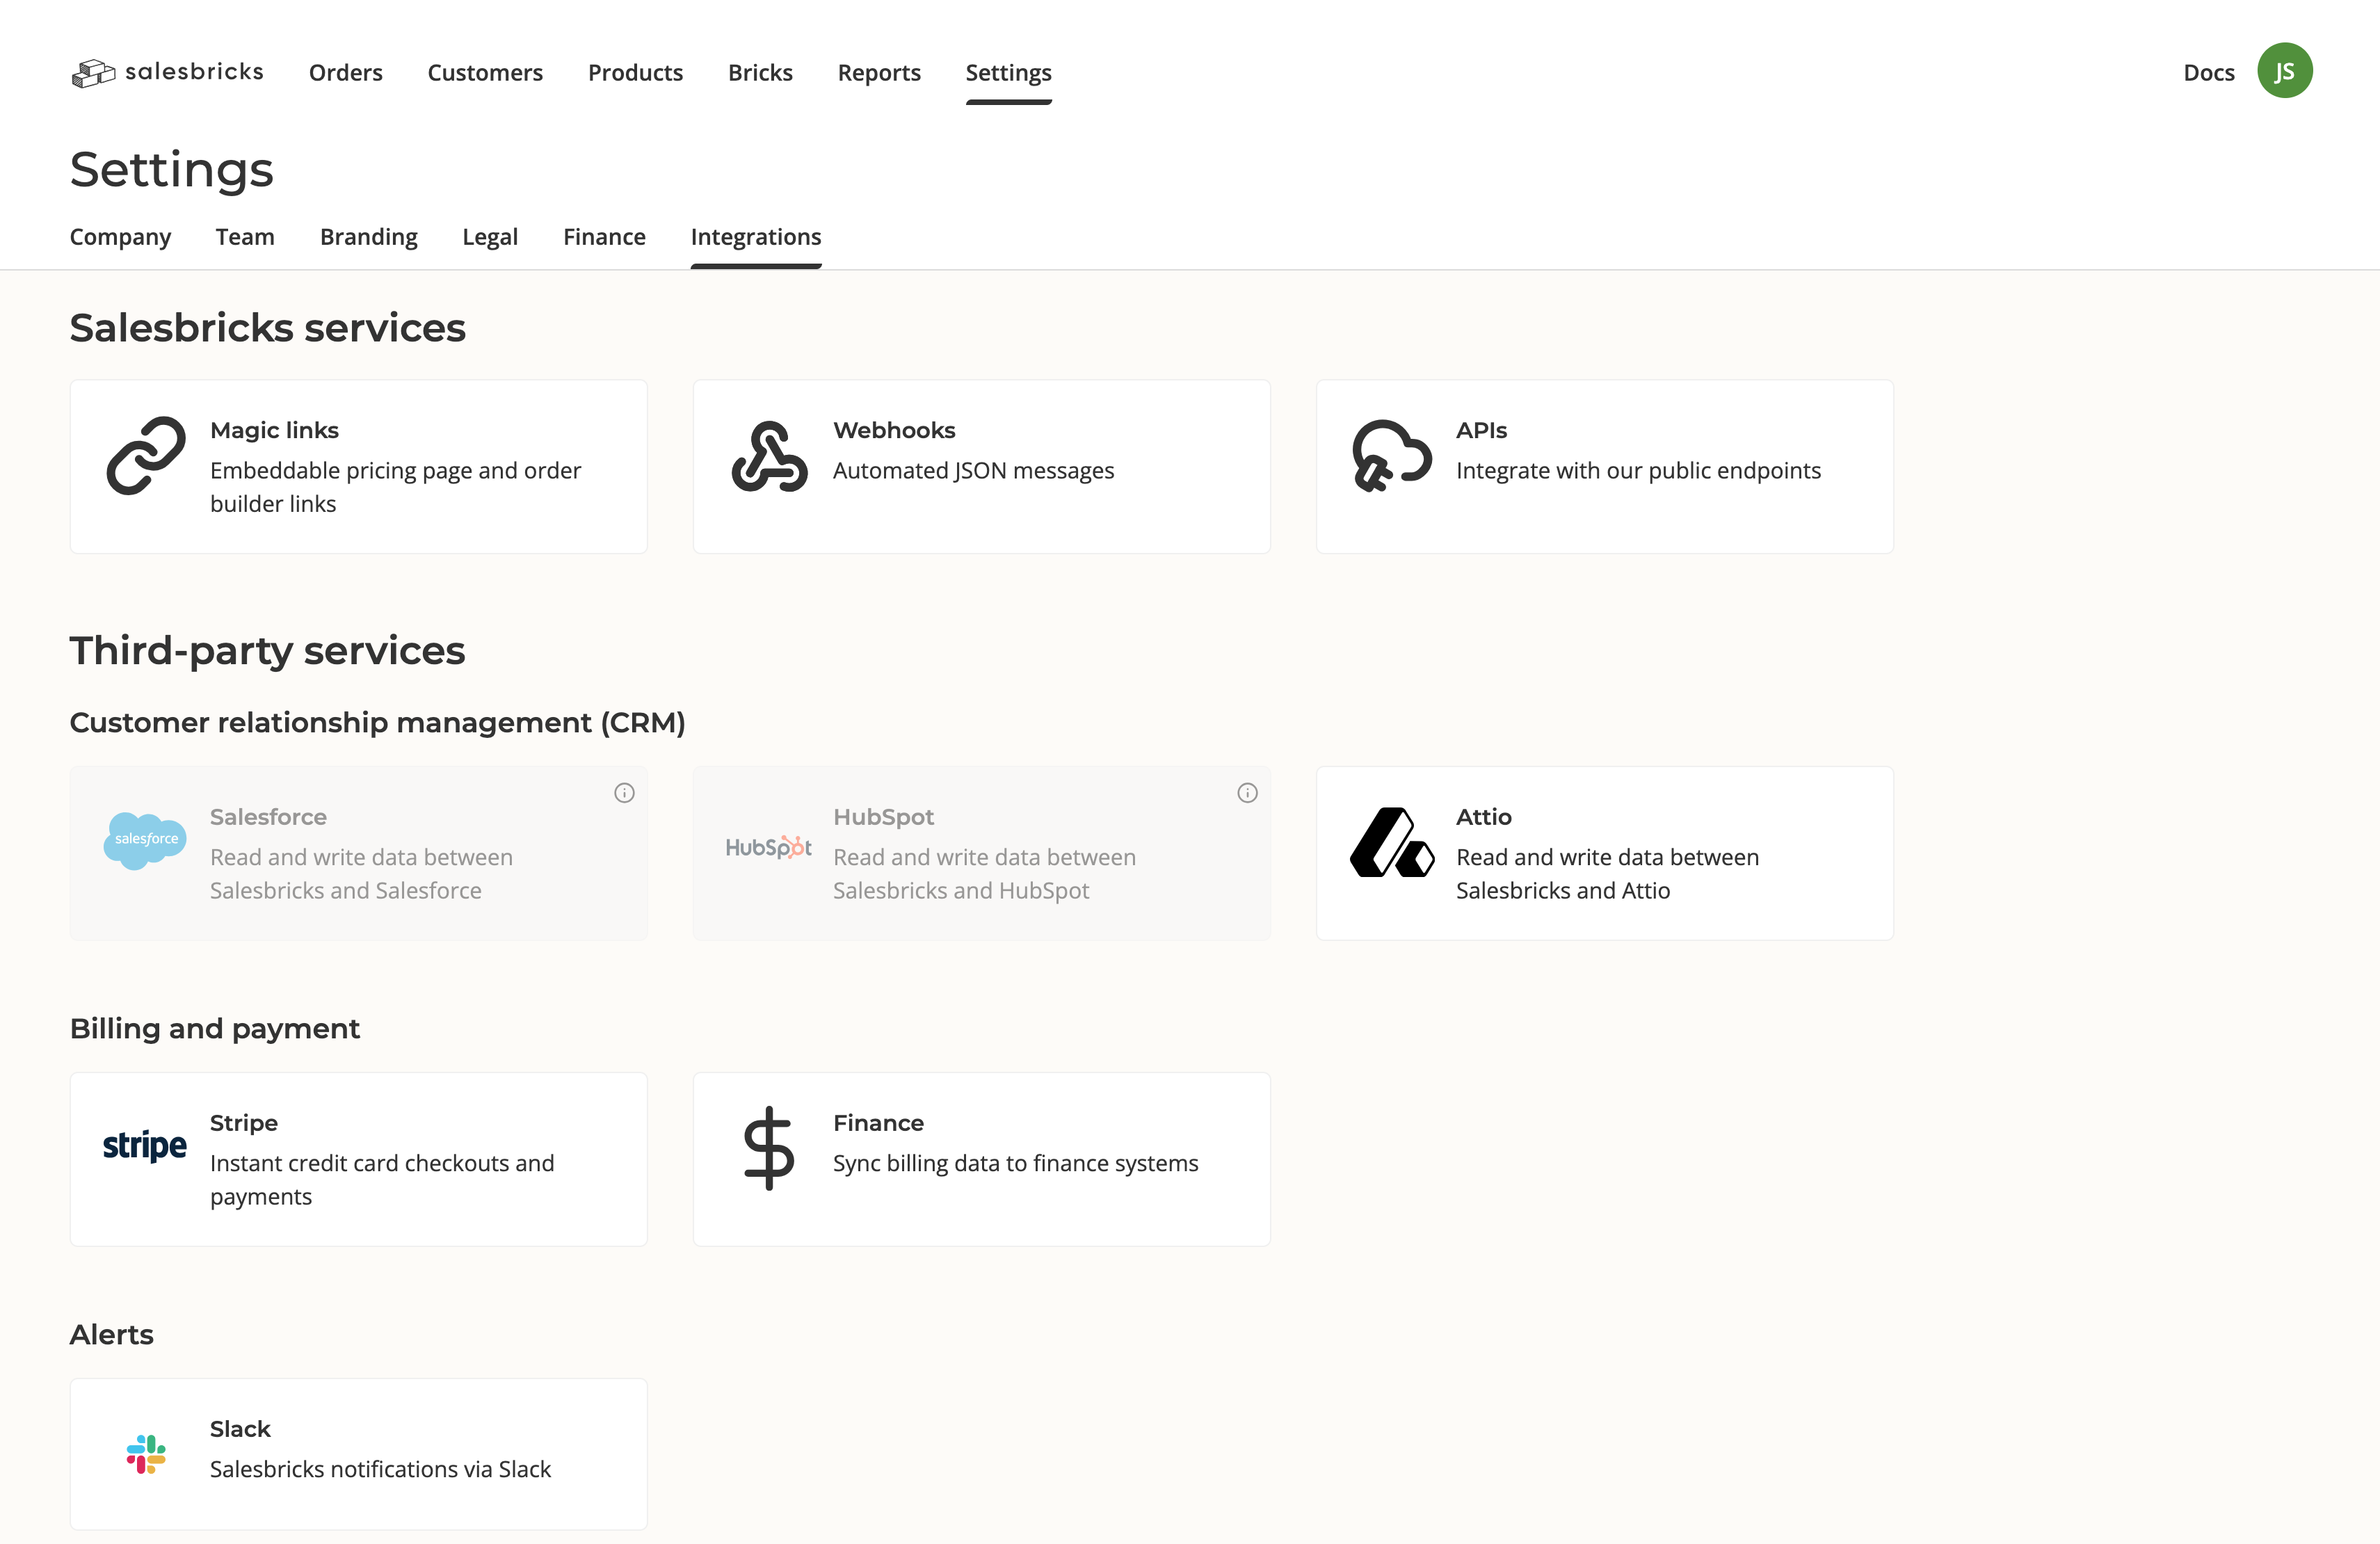
Task: Click the Webhooks icon
Action: (x=769, y=456)
